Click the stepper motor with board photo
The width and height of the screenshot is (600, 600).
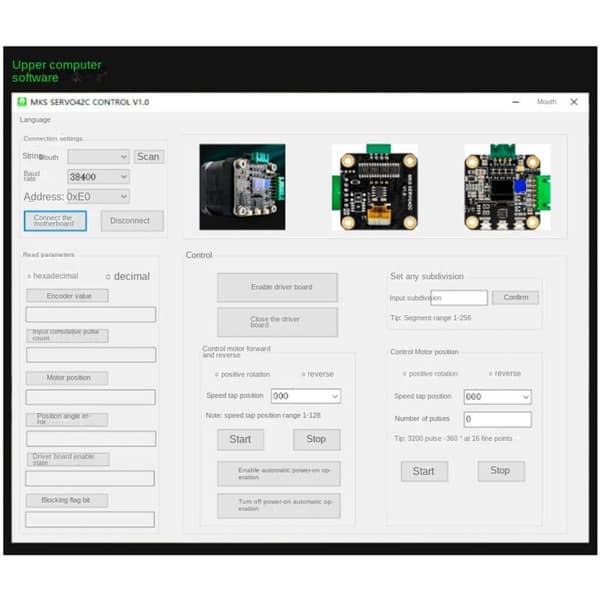242,187
